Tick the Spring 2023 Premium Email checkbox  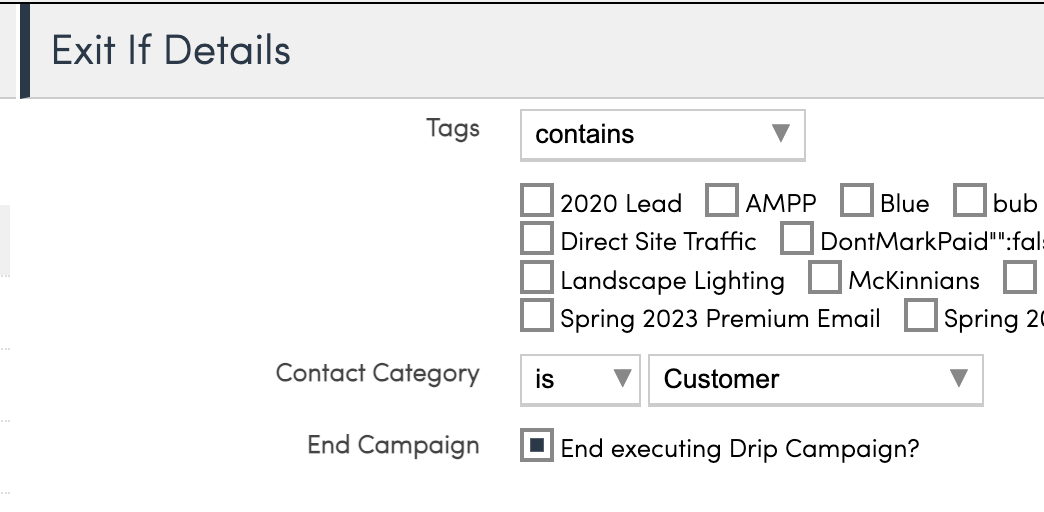537,317
